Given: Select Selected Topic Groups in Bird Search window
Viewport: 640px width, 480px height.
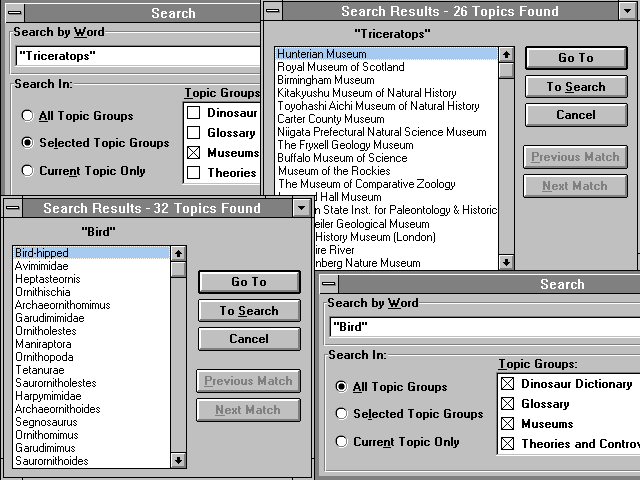Looking at the screenshot, I should (x=409, y=414).
